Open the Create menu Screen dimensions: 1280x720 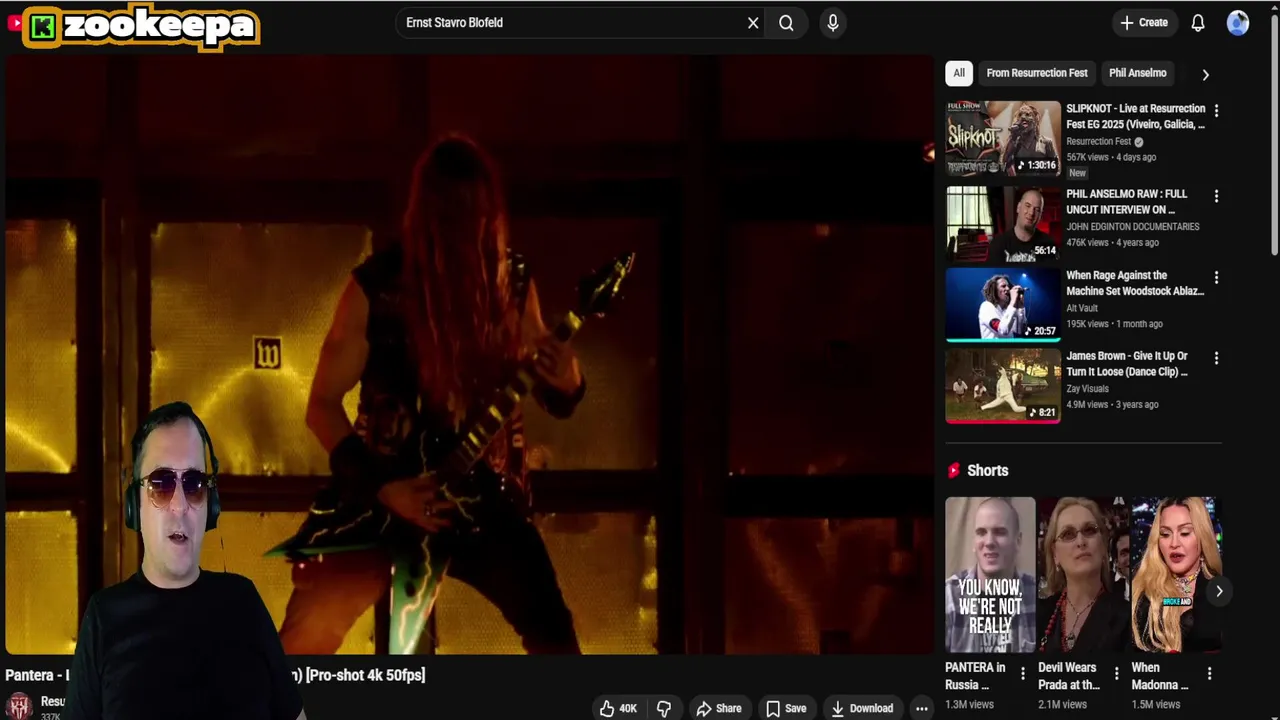pyautogui.click(x=1144, y=23)
